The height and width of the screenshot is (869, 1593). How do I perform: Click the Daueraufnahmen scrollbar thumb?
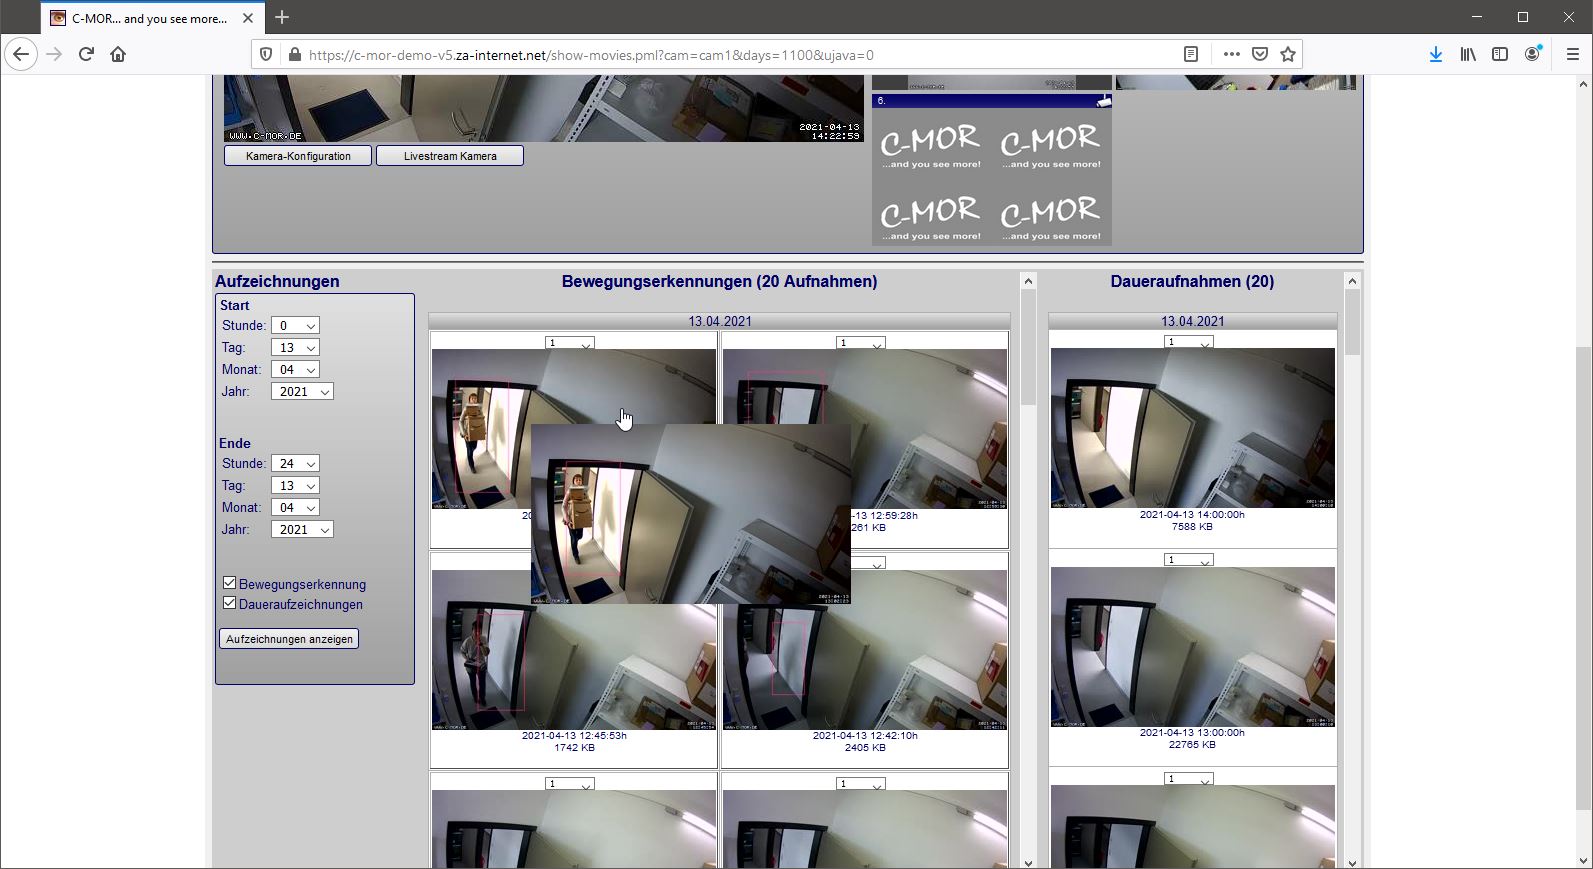click(x=1352, y=322)
